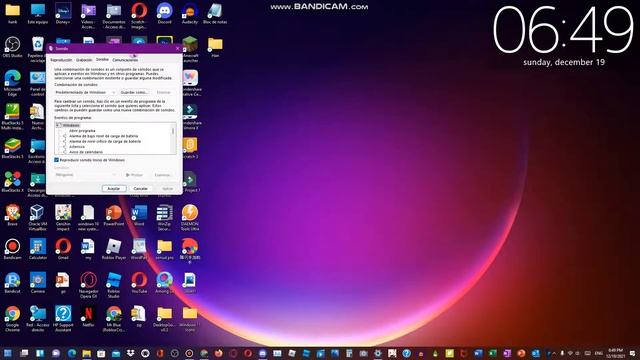640x360 pixels.
Task: Open the hank folder on desktop
Action: click(12, 13)
